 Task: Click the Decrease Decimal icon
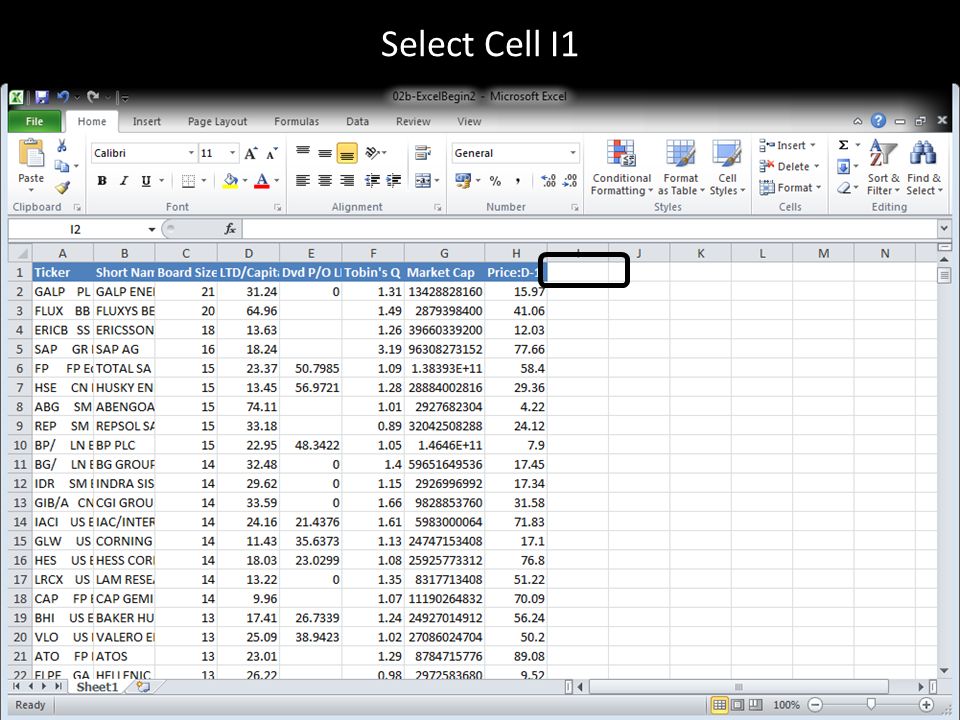571,181
